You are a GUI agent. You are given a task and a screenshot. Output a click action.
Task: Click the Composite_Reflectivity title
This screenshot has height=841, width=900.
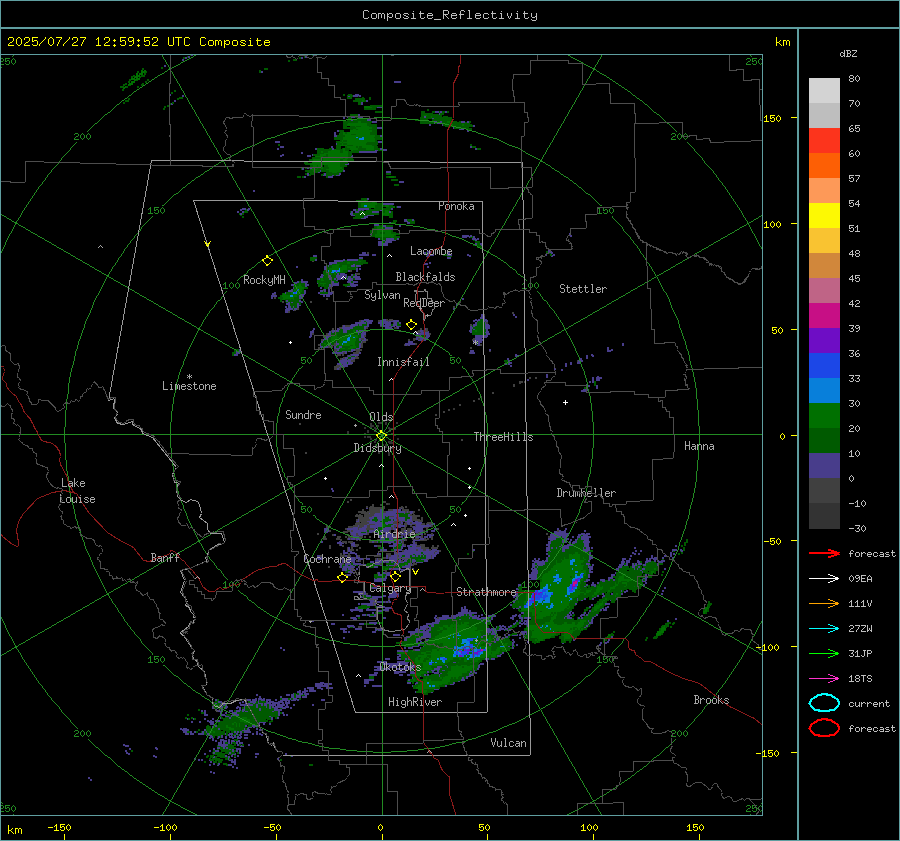tap(450, 15)
